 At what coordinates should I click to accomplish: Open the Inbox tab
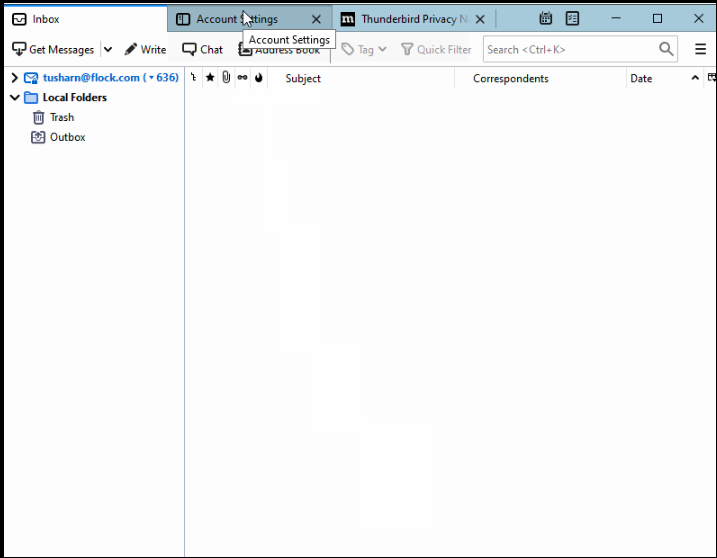click(x=85, y=19)
